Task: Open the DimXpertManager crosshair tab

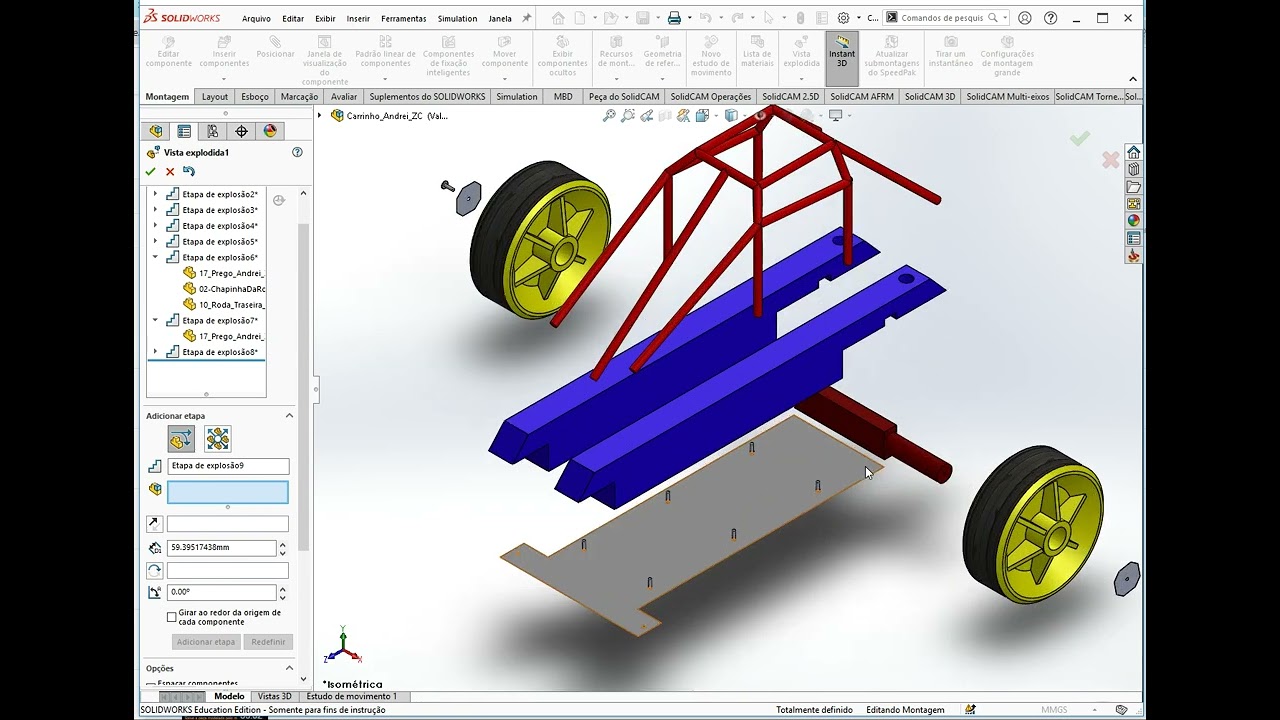Action: pos(241,131)
